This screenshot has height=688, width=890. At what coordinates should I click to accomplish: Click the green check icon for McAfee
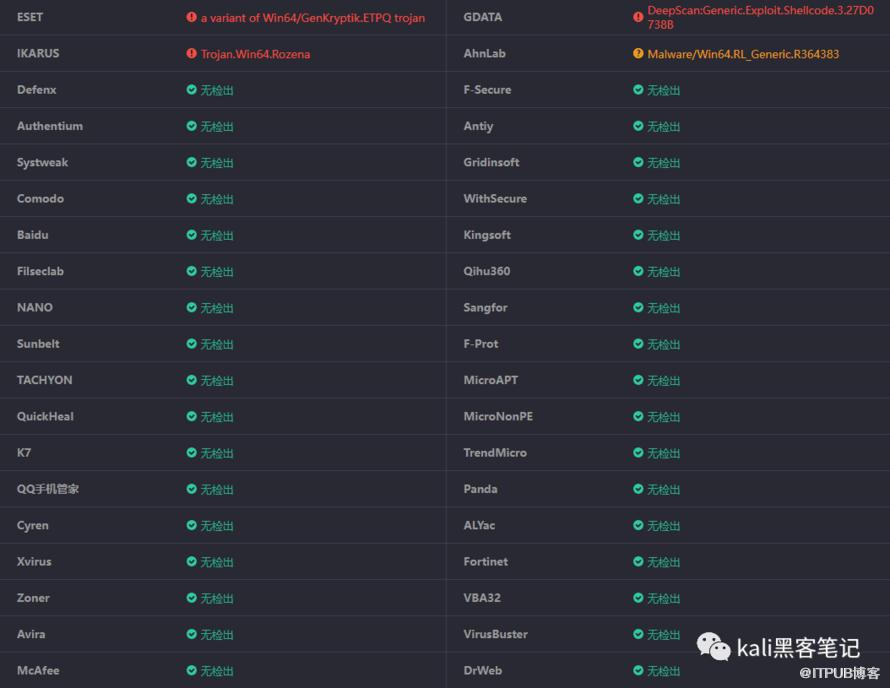(191, 670)
